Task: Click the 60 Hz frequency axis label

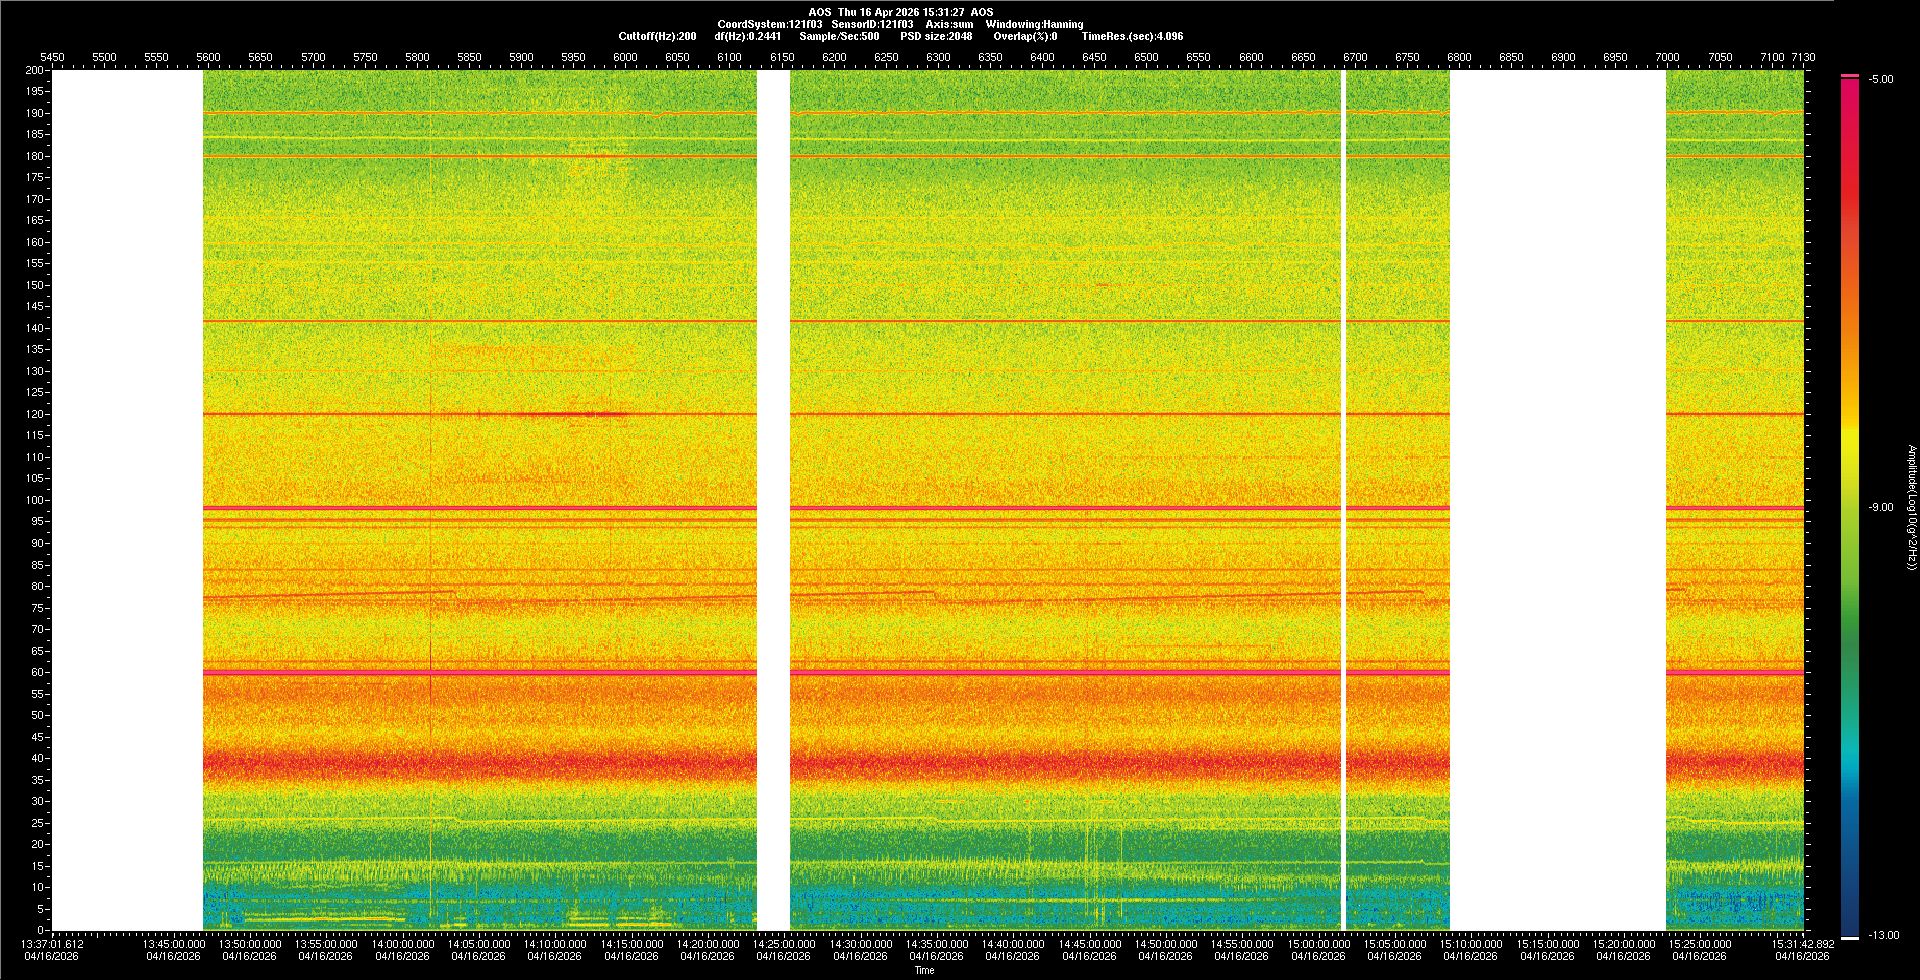Action: (37, 673)
